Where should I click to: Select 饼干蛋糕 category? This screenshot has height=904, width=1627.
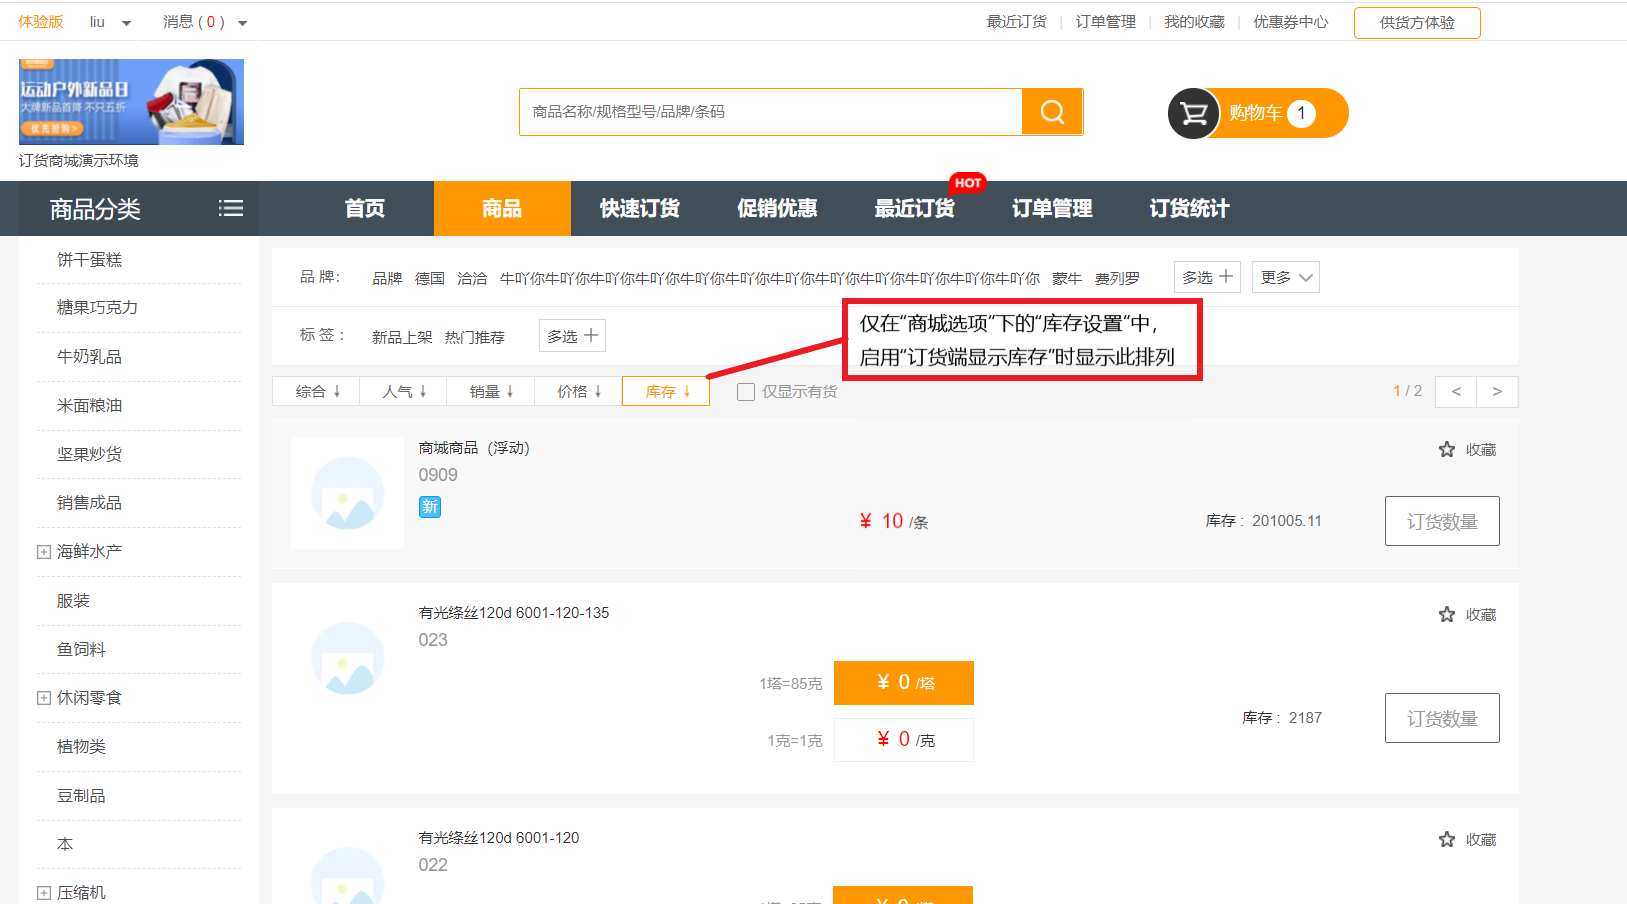(89, 260)
